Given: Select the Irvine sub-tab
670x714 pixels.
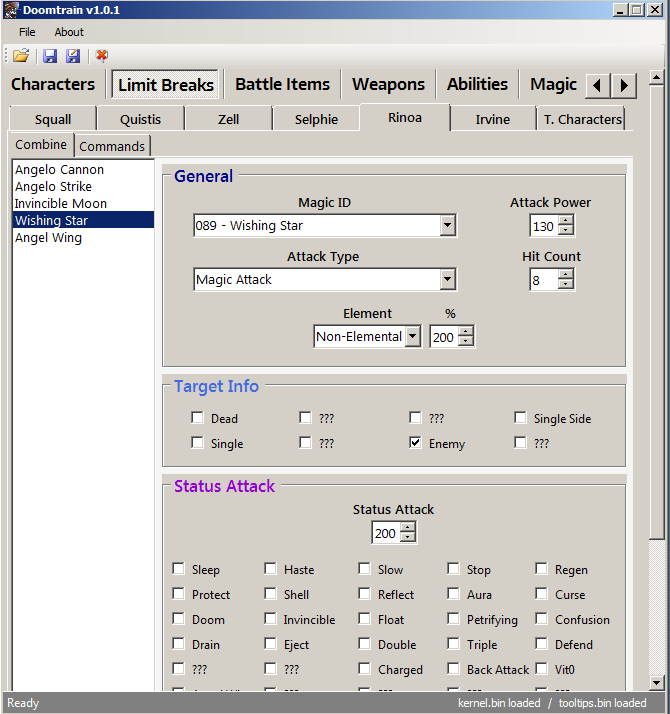Looking at the screenshot, I should (492, 119).
